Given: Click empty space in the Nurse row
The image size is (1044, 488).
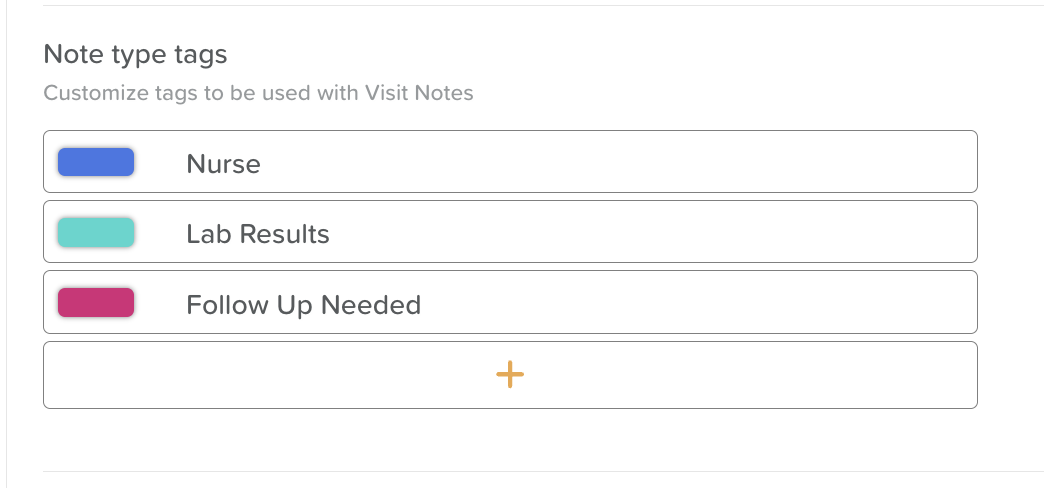Looking at the screenshot, I should point(650,162).
